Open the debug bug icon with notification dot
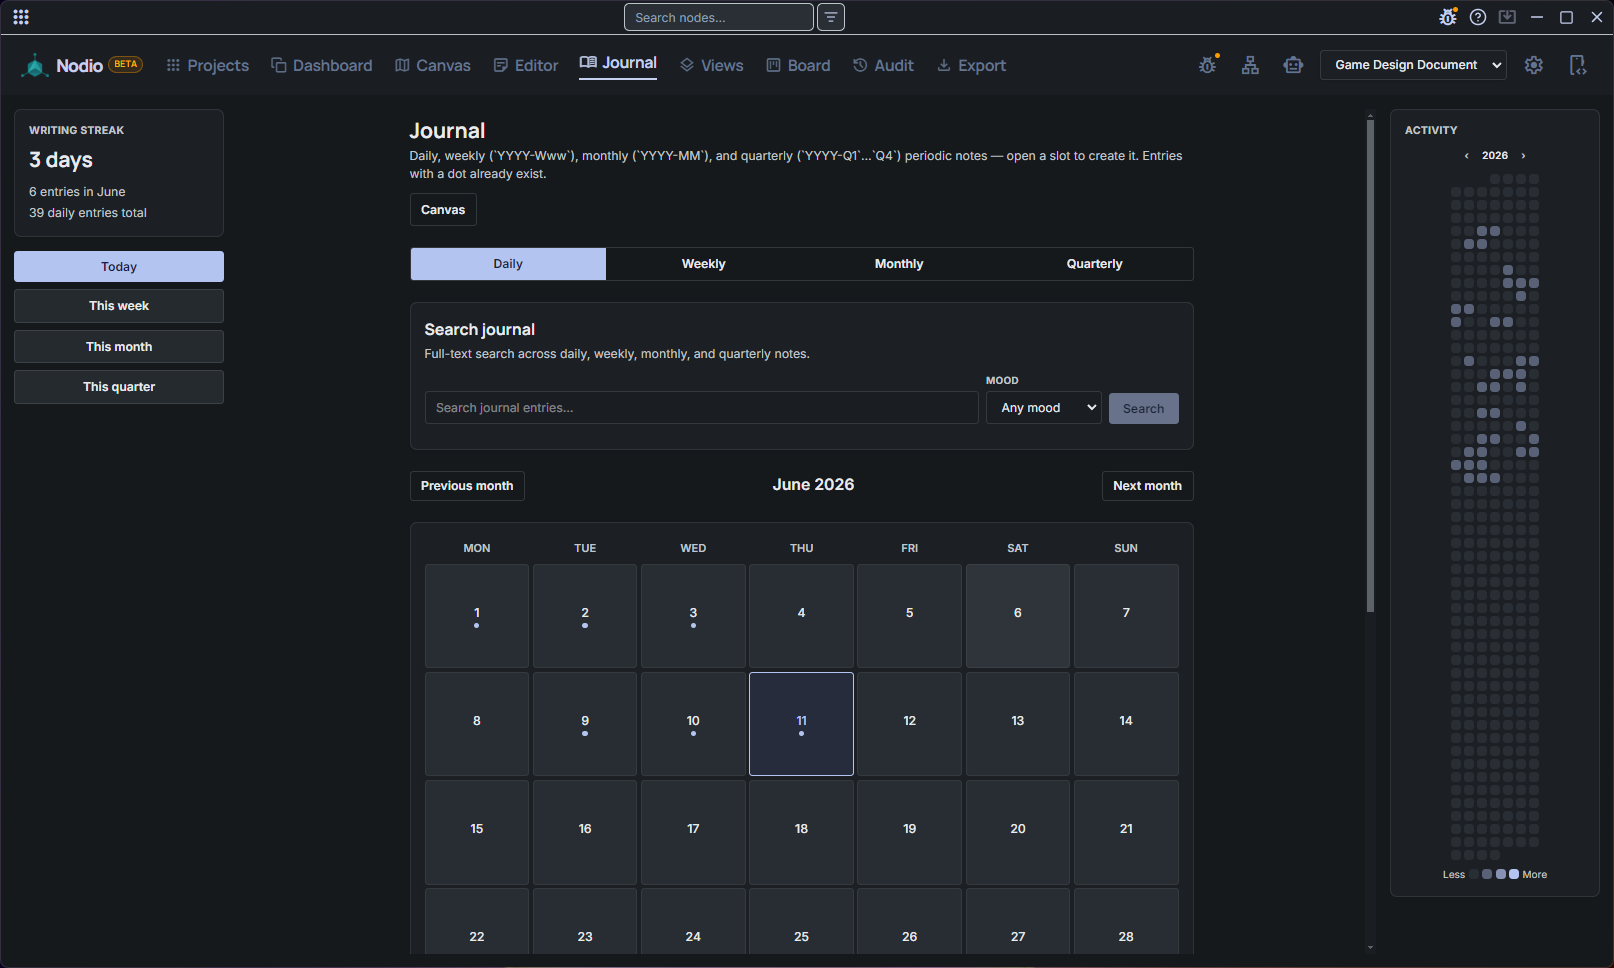Image resolution: width=1614 pixels, height=968 pixels. pos(1208,65)
